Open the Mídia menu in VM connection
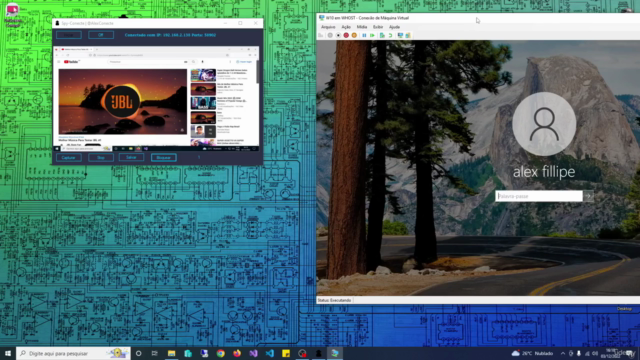 (362, 27)
